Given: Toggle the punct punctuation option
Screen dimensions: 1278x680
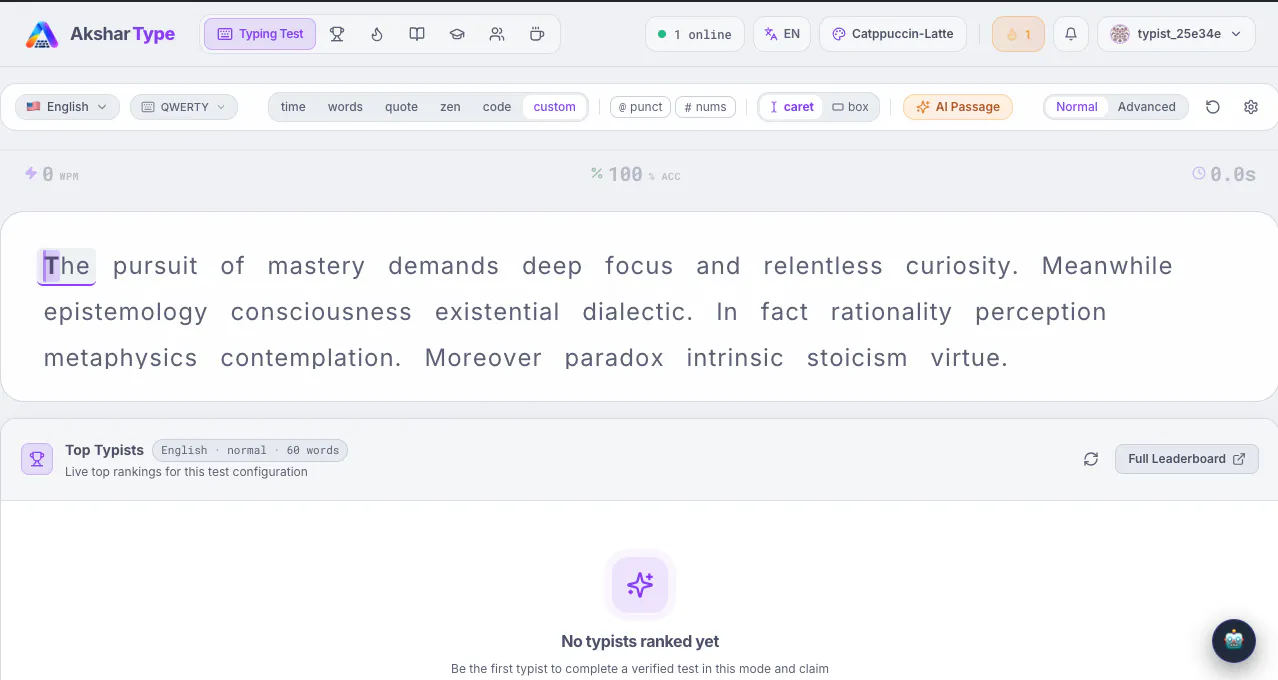Looking at the screenshot, I should pyautogui.click(x=640, y=107).
